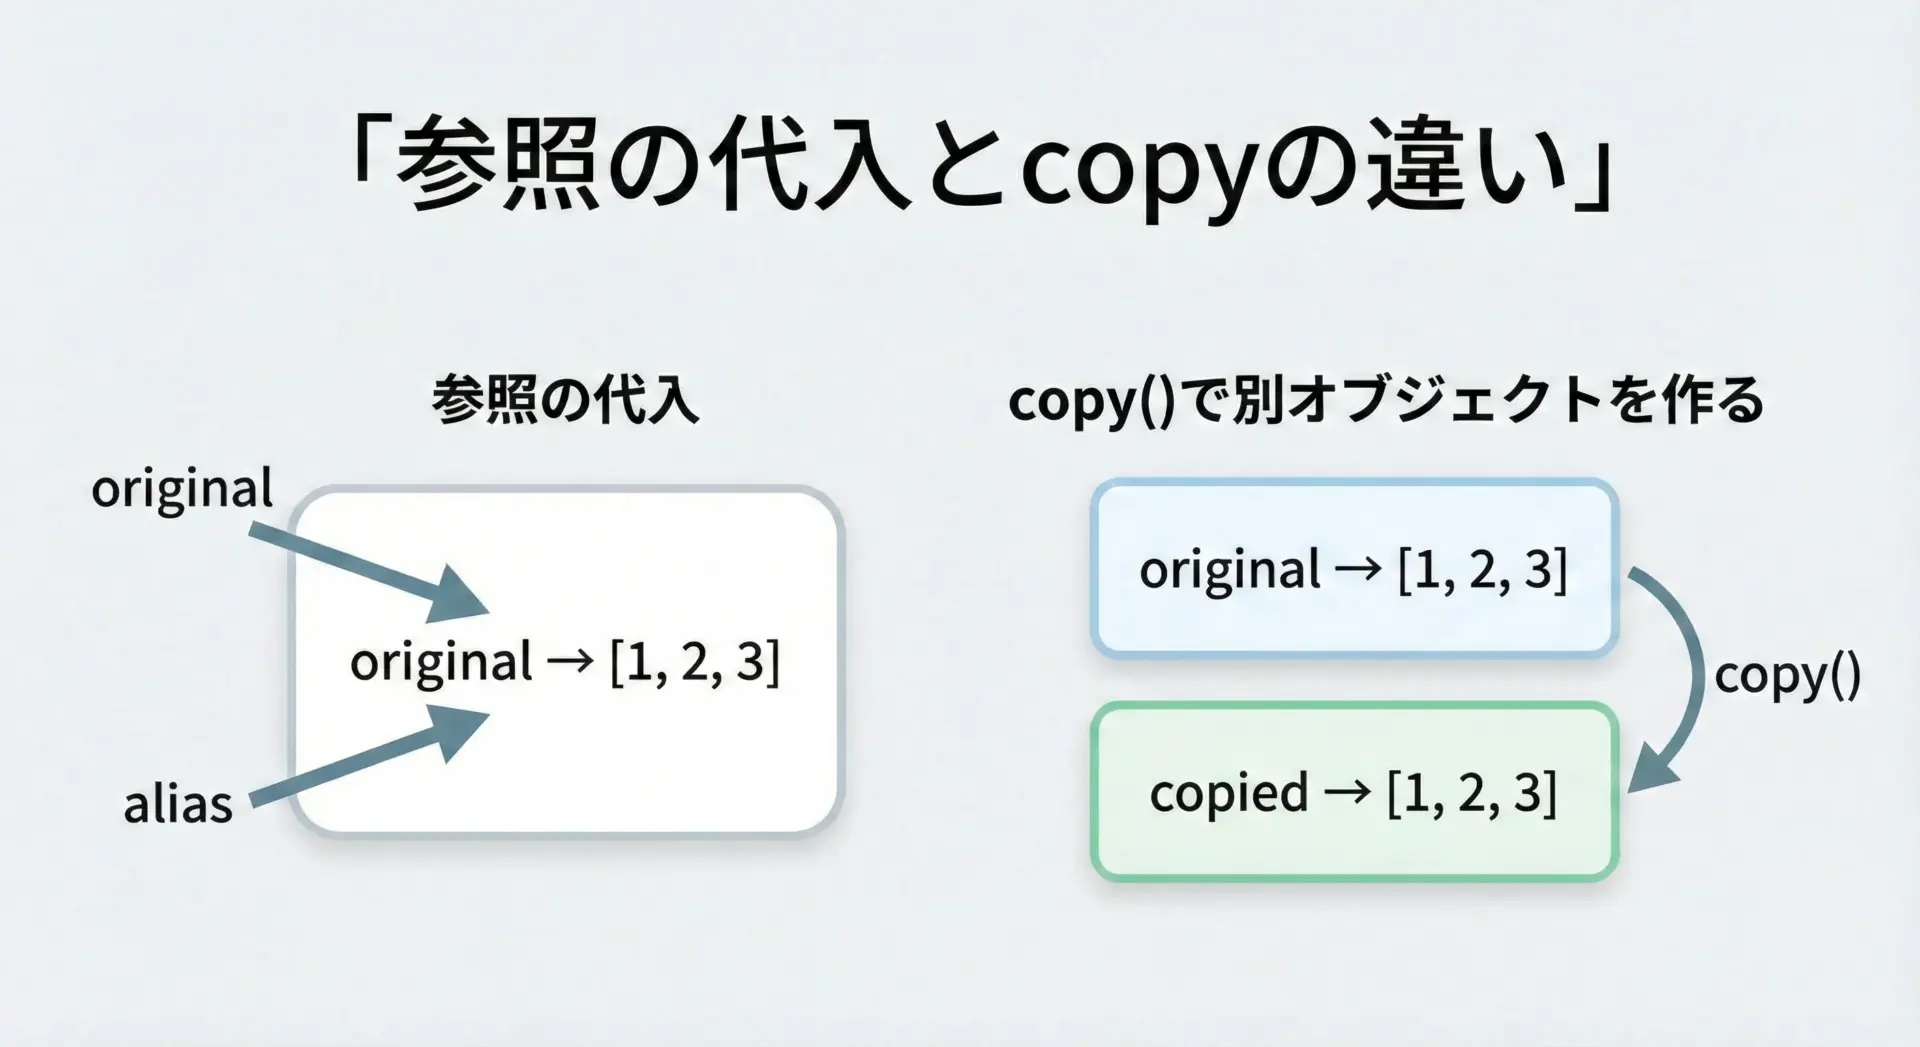The height and width of the screenshot is (1047, 1920).
Task: Click the arrow symbol inside blue box
Action: [1358, 570]
